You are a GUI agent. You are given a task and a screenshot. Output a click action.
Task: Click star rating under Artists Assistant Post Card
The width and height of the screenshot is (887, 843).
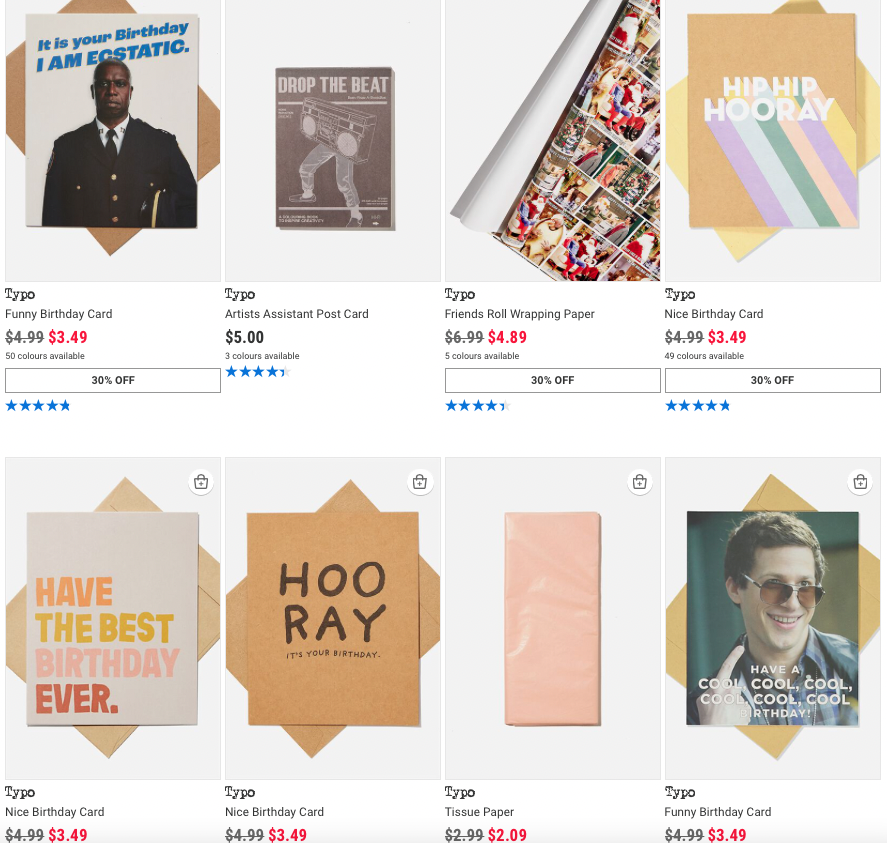click(x=257, y=372)
